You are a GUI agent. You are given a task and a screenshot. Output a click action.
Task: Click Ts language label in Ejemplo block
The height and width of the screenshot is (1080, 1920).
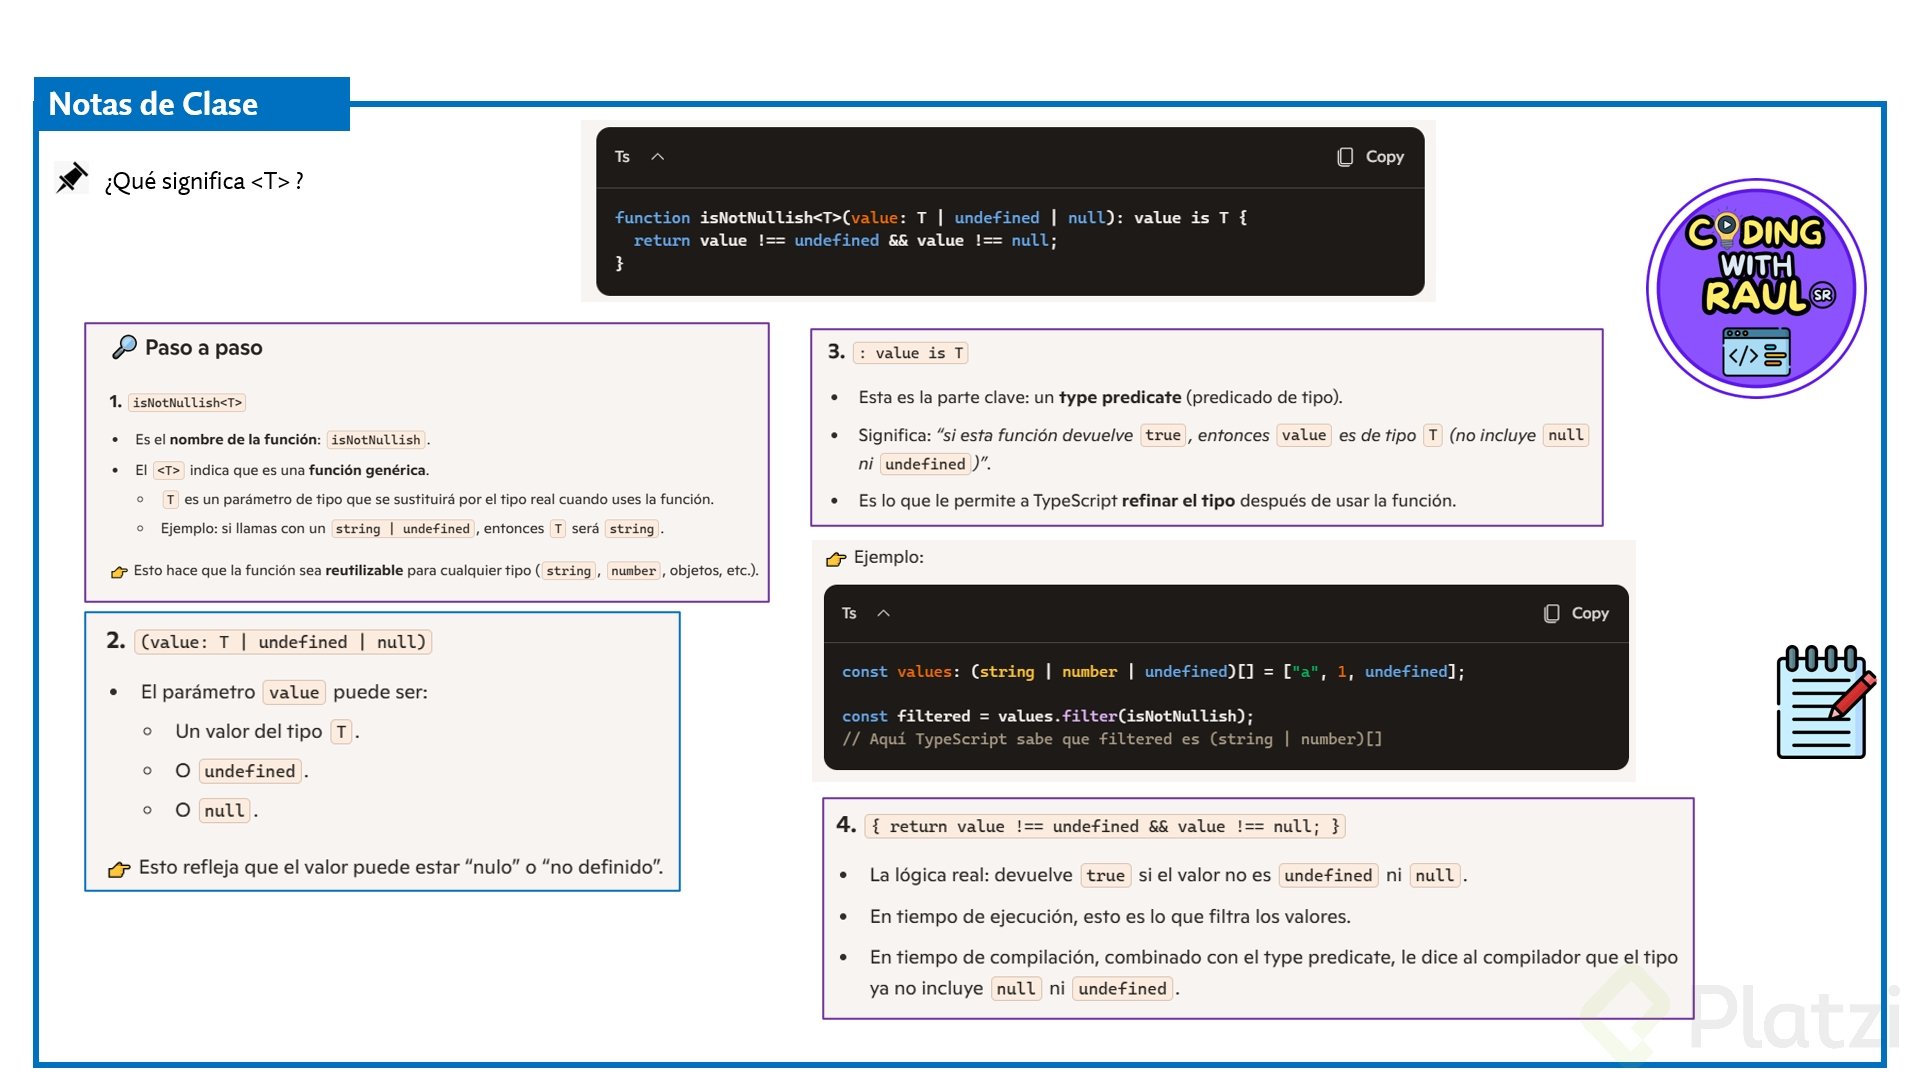tap(849, 613)
